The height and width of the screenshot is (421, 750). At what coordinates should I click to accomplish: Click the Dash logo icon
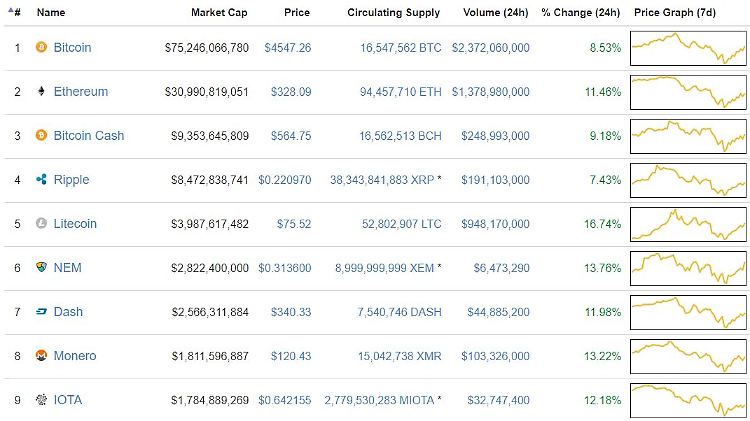(x=42, y=311)
